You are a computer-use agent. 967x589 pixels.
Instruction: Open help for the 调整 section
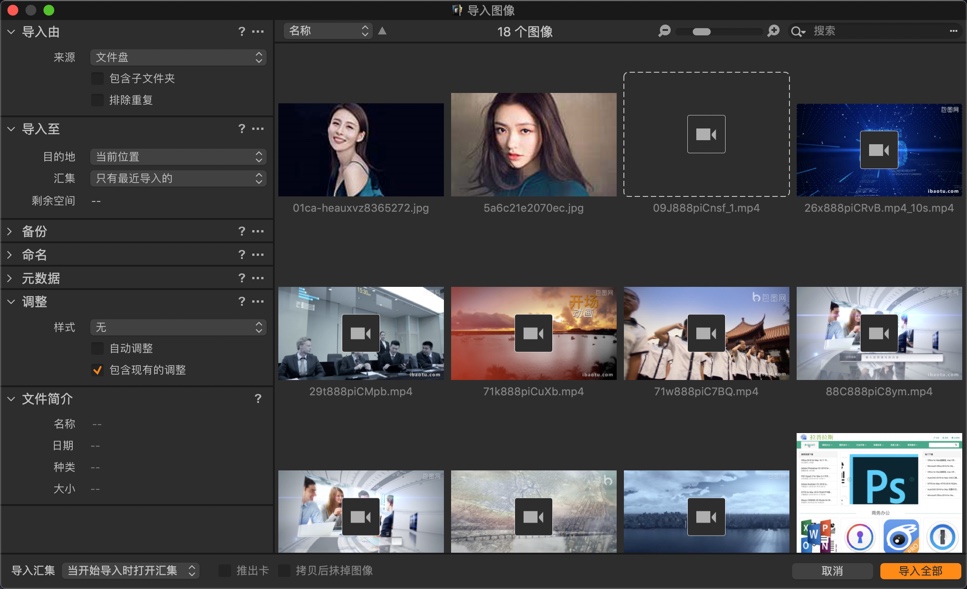pyautogui.click(x=242, y=301)
